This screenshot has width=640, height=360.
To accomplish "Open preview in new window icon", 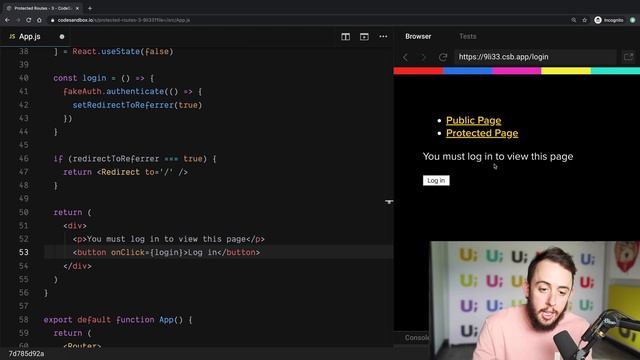I will click(x=629, y=57).
